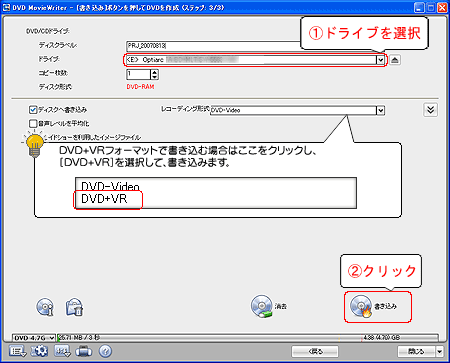Expand the レコーディング形式 dropdown

(380, 110)
